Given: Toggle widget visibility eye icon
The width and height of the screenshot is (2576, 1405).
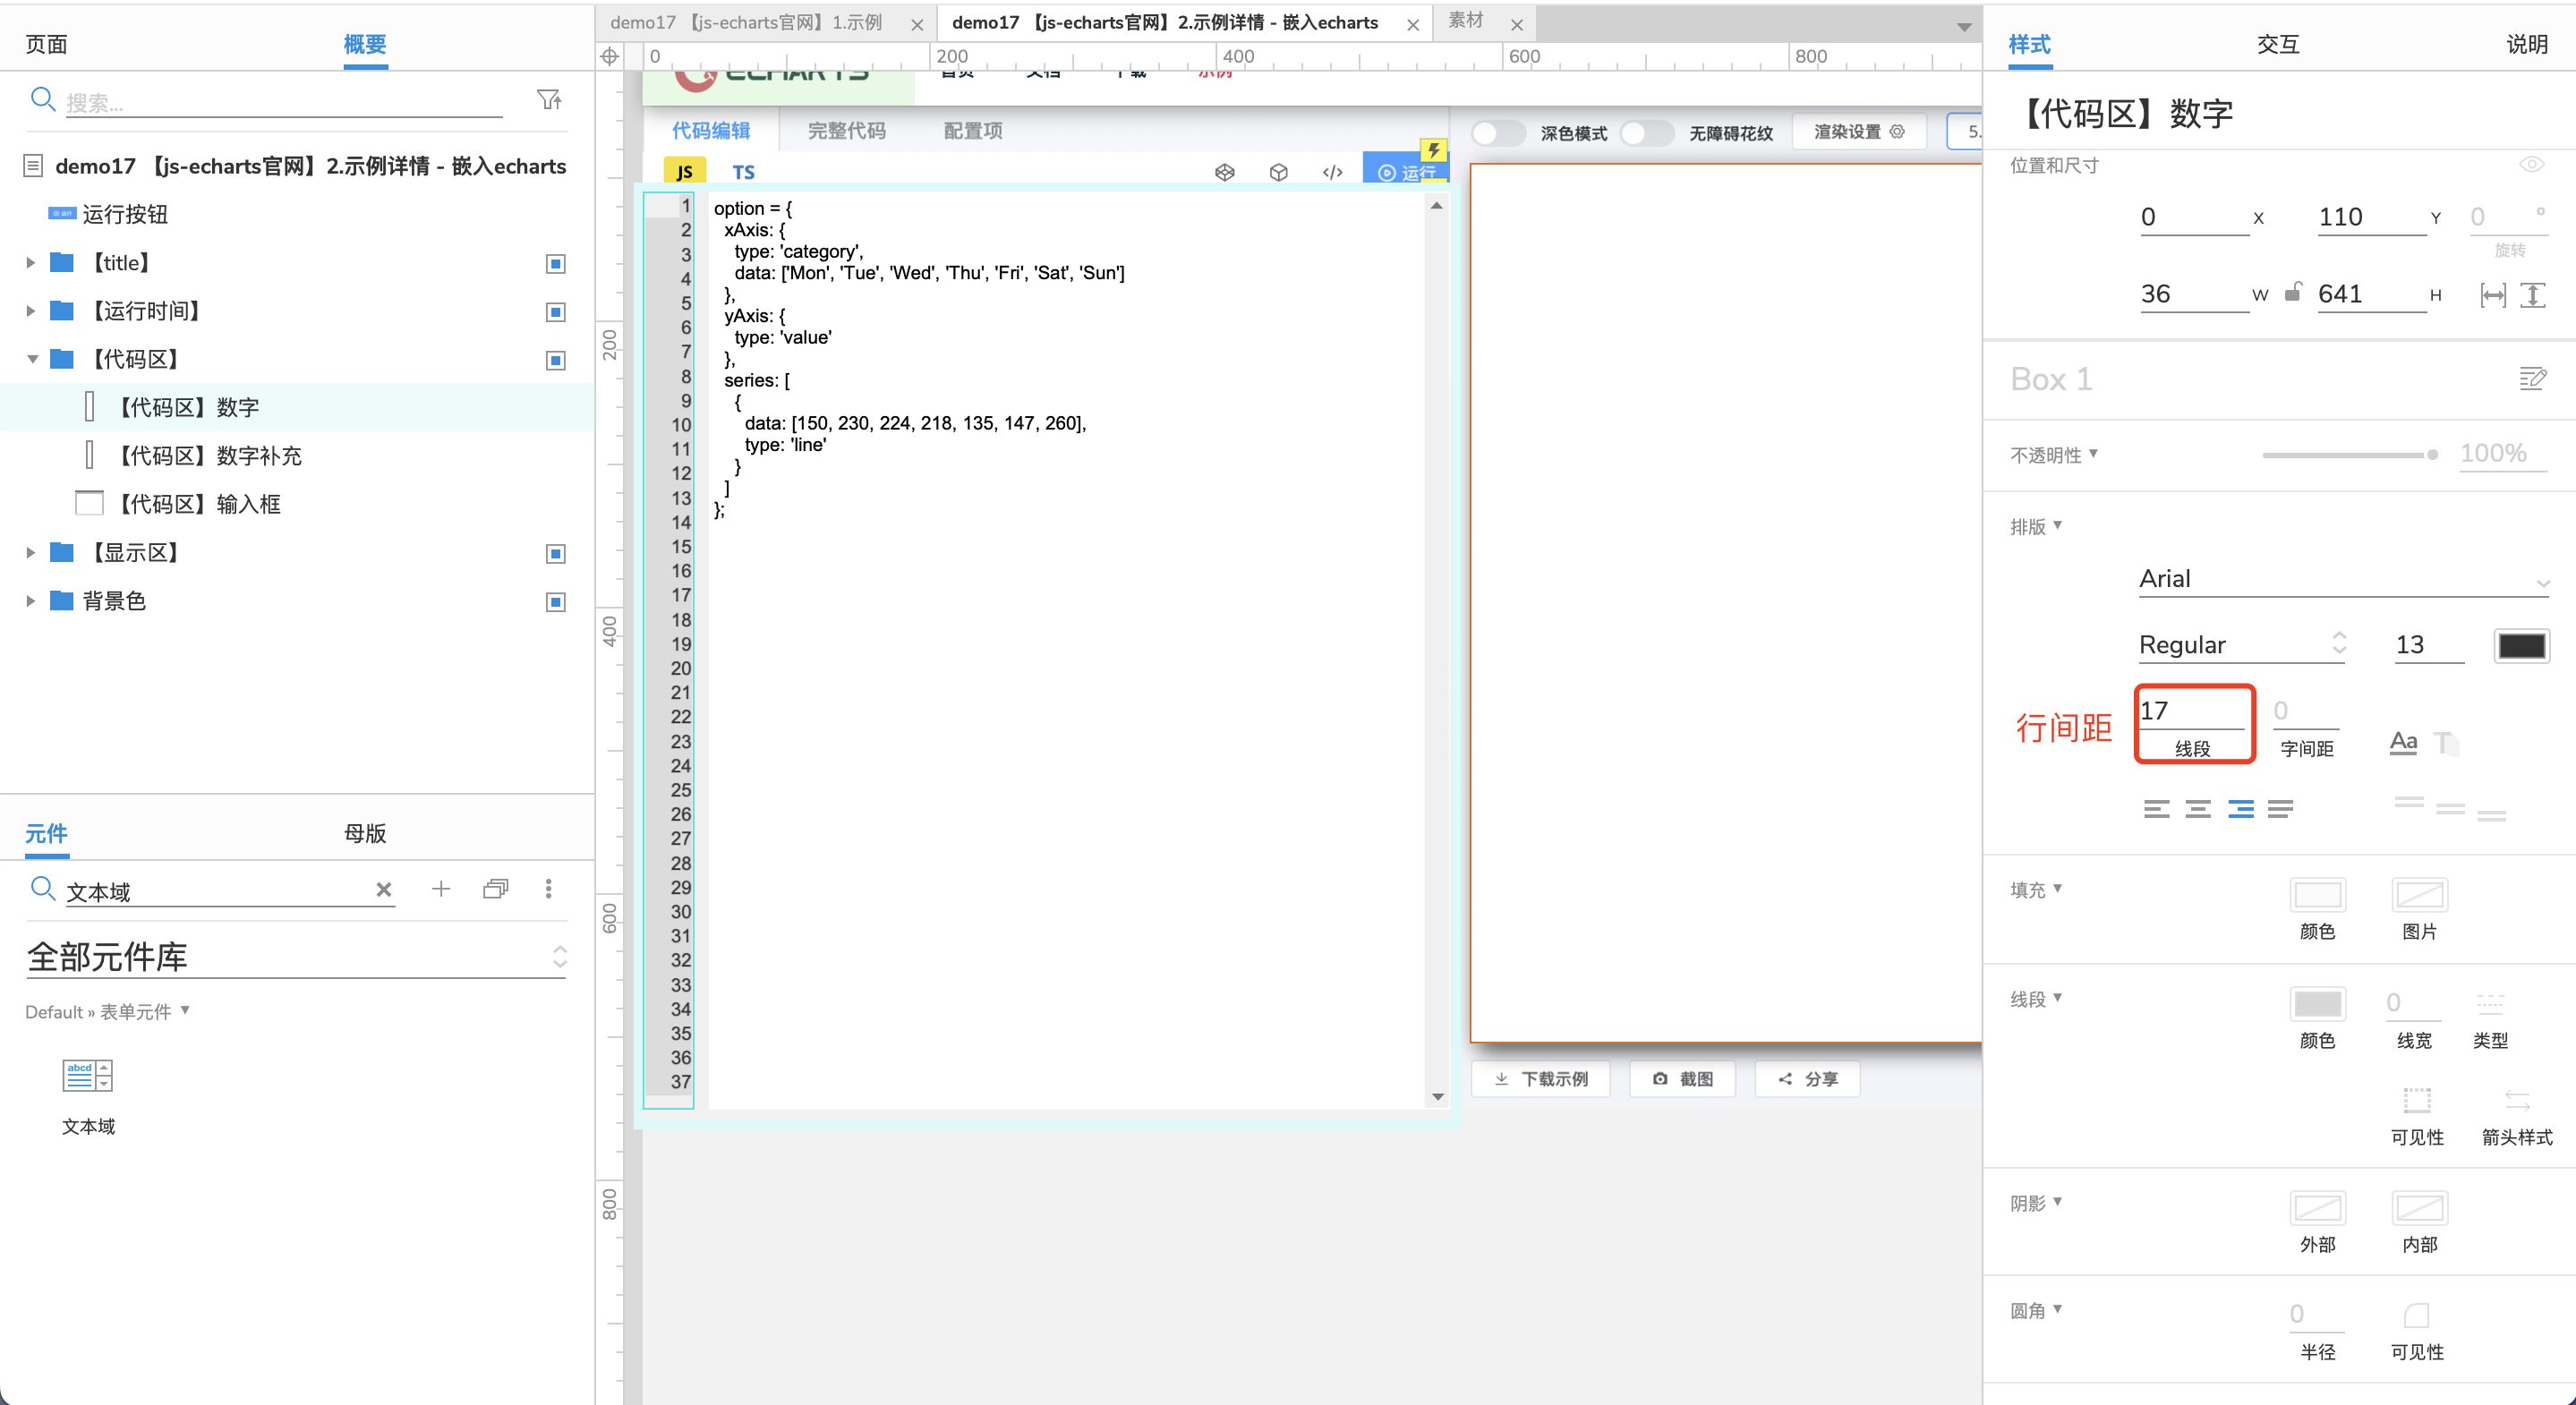Looking at the screenshot, I should pos(2531,165).
